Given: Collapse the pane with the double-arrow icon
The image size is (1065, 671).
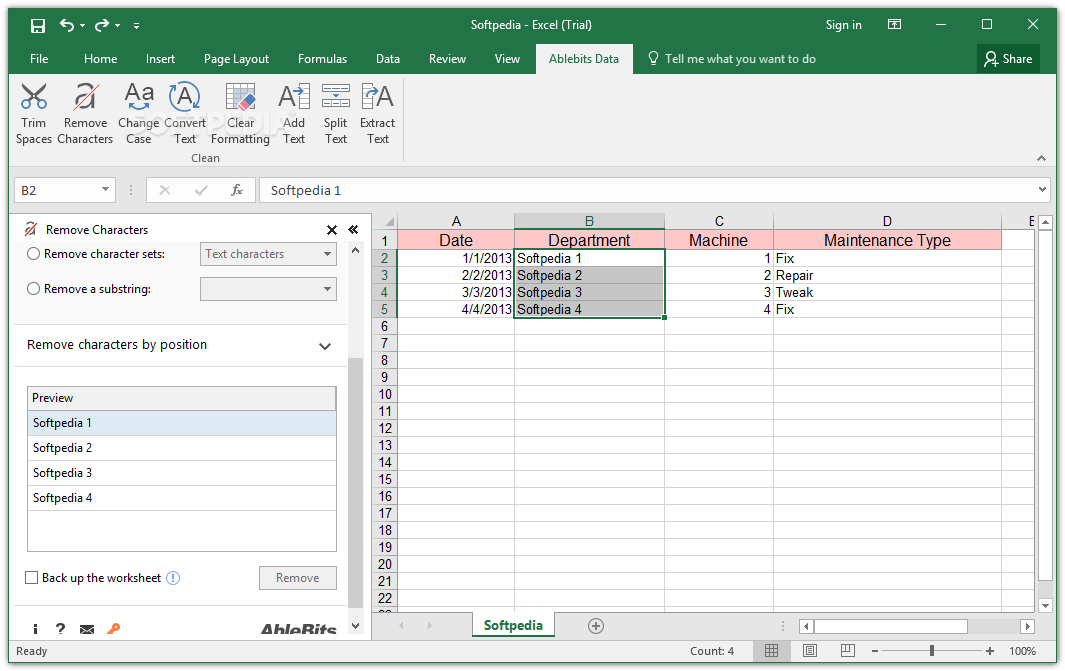Looking at the screenshot, I should tap(353, 230).
